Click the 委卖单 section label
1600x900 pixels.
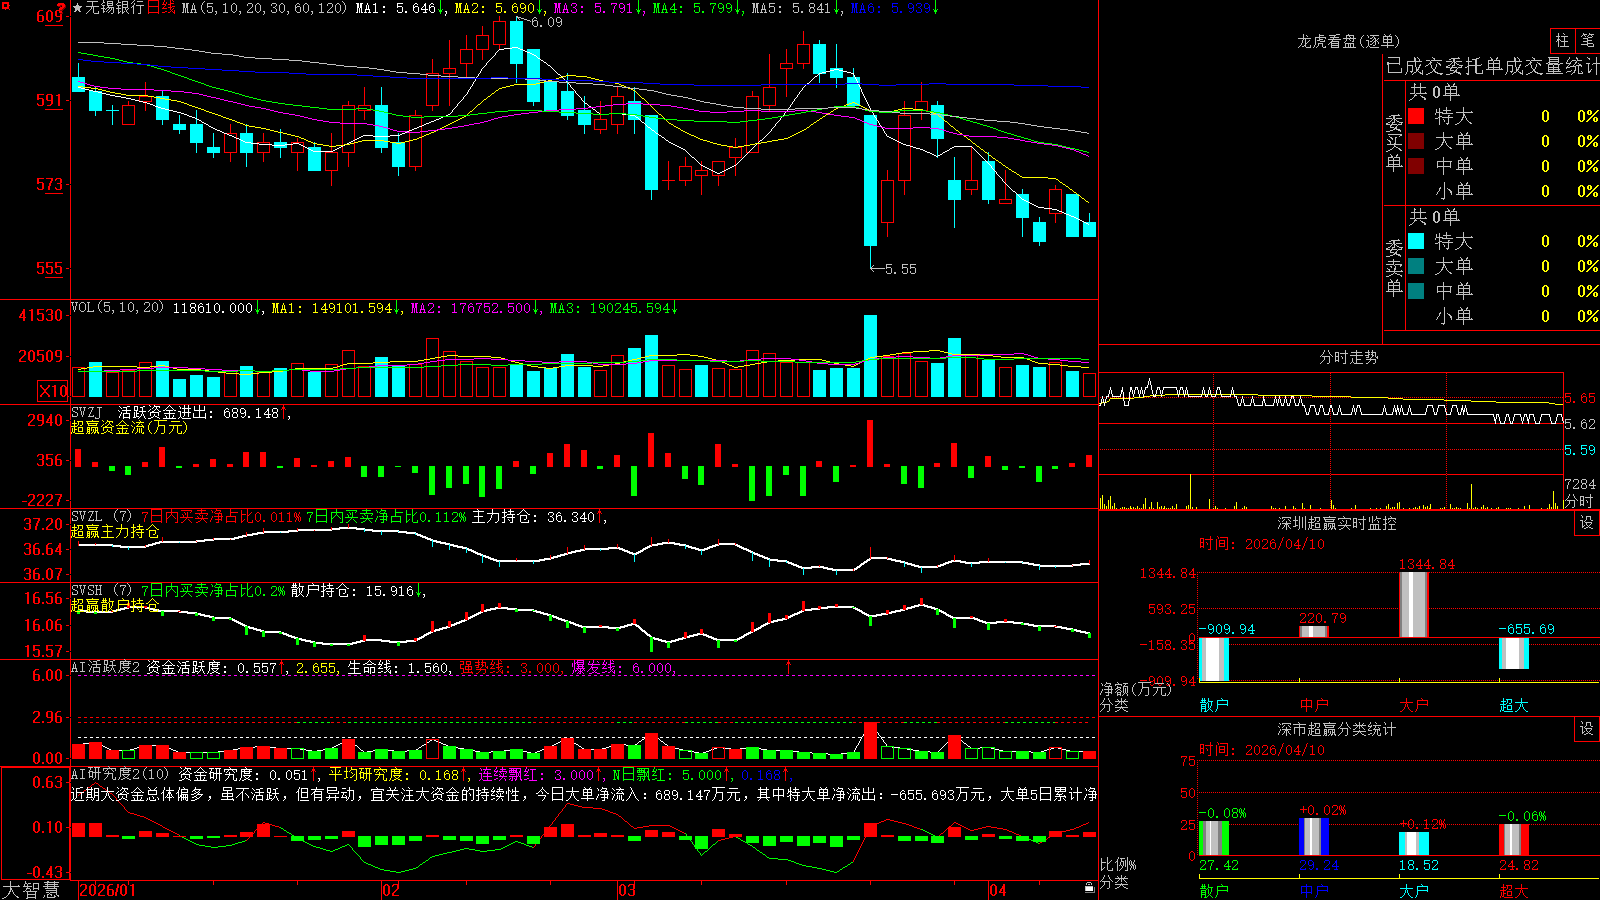(1394, 266)
